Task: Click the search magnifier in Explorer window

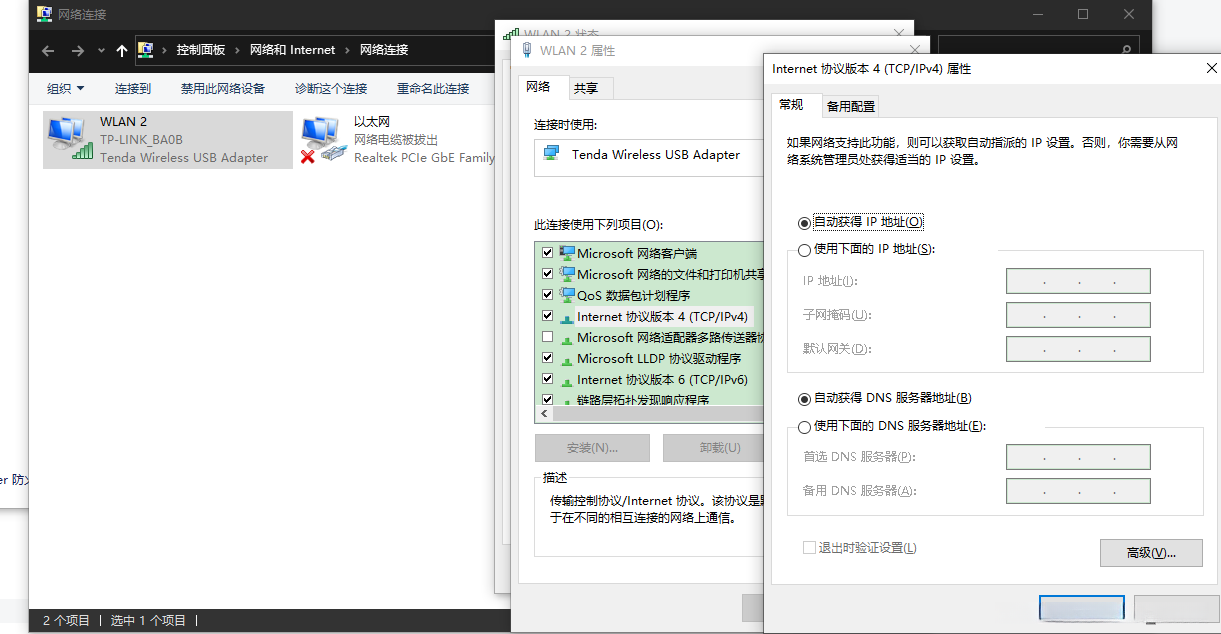Action: click(1125, 50)
